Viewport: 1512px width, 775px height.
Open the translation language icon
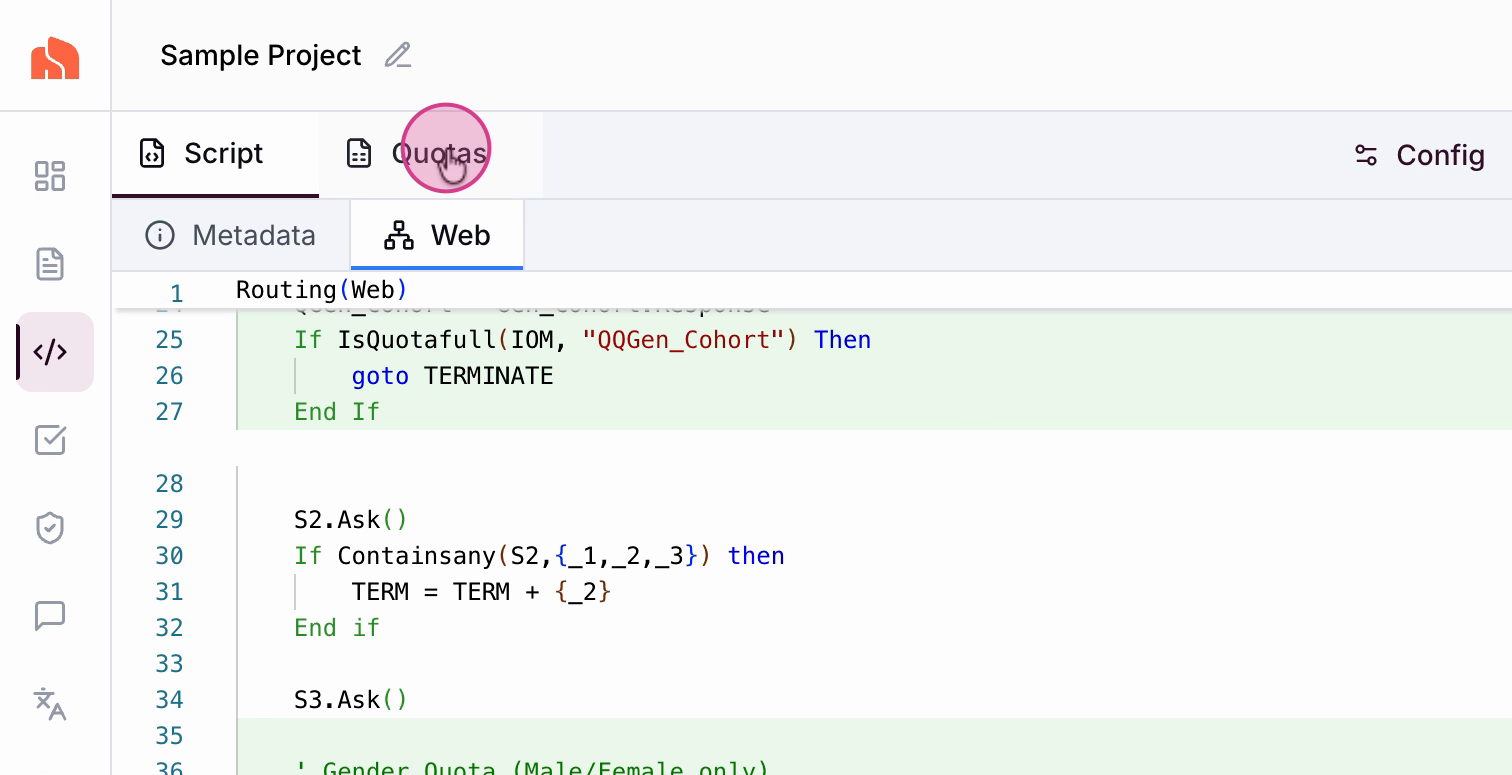(50, 704)
